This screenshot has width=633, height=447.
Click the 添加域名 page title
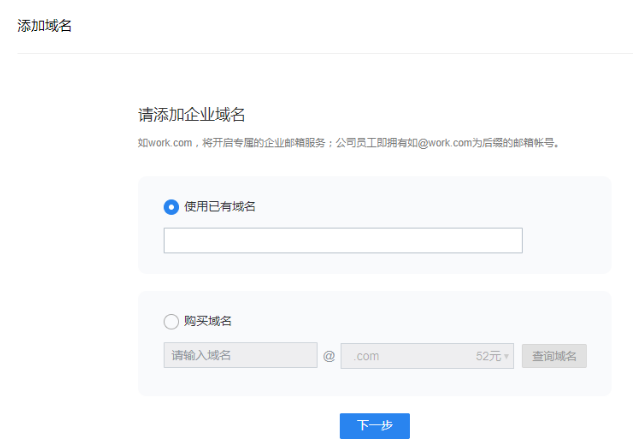coord(45,26)
